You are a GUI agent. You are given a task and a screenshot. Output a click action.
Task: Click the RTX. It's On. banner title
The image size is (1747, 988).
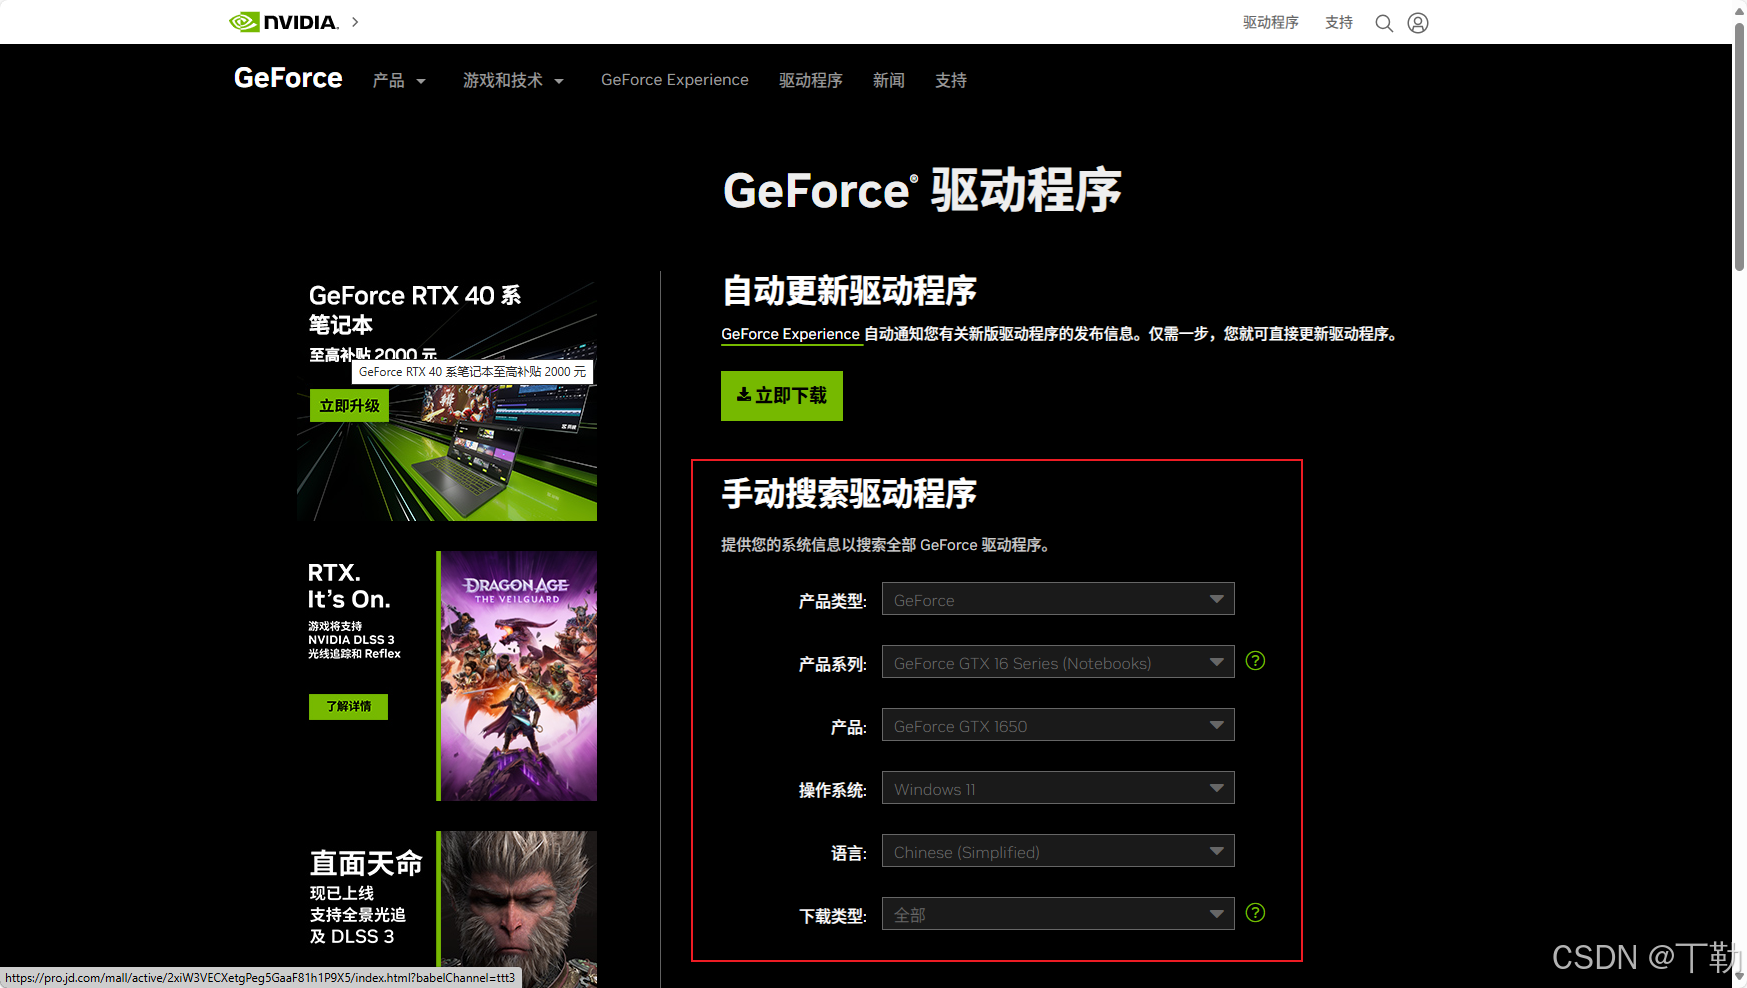pyautogui.click(x=349, y=586)
